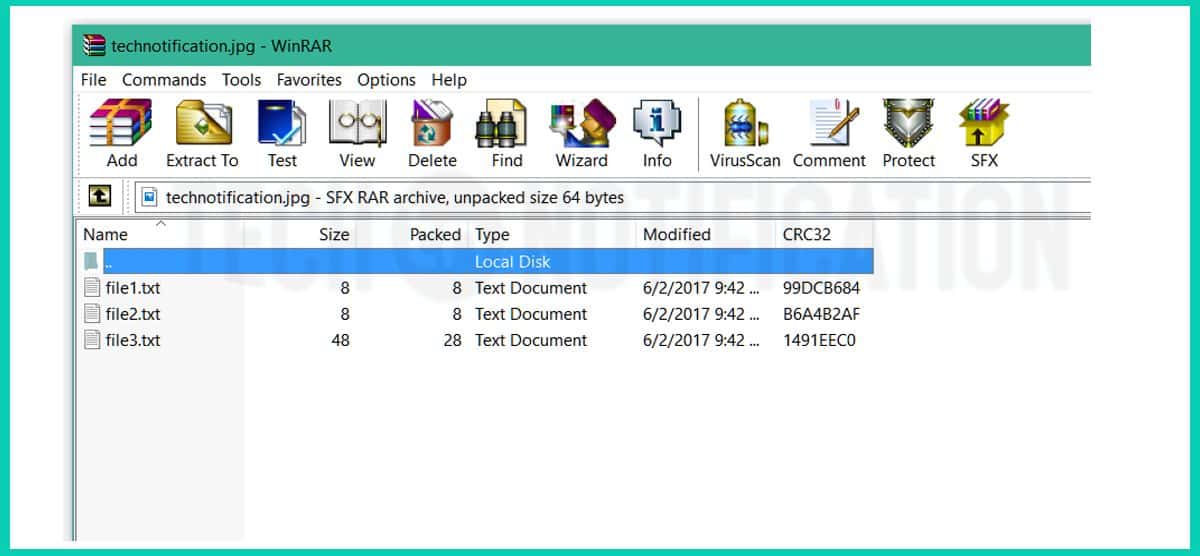This screenshot has width=1200, height=556.
Task: Select the file2.txt row name
Action: (133, 314)
